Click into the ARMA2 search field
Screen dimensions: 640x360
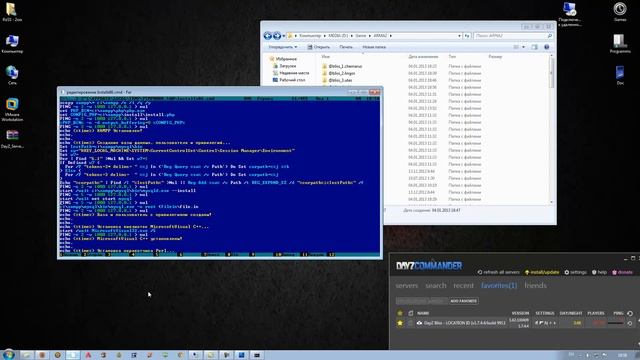pyautogui.click(x=510, y=36)
